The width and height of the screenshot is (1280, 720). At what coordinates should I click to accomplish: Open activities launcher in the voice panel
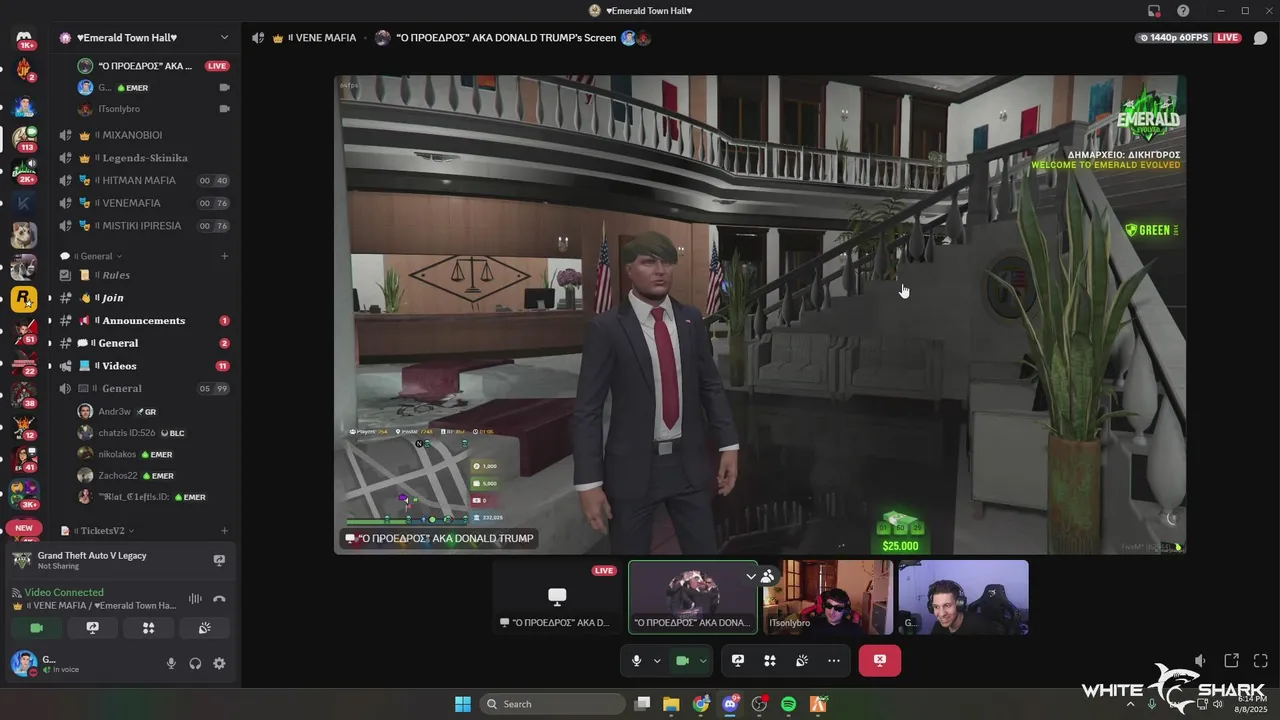[148, 628]
